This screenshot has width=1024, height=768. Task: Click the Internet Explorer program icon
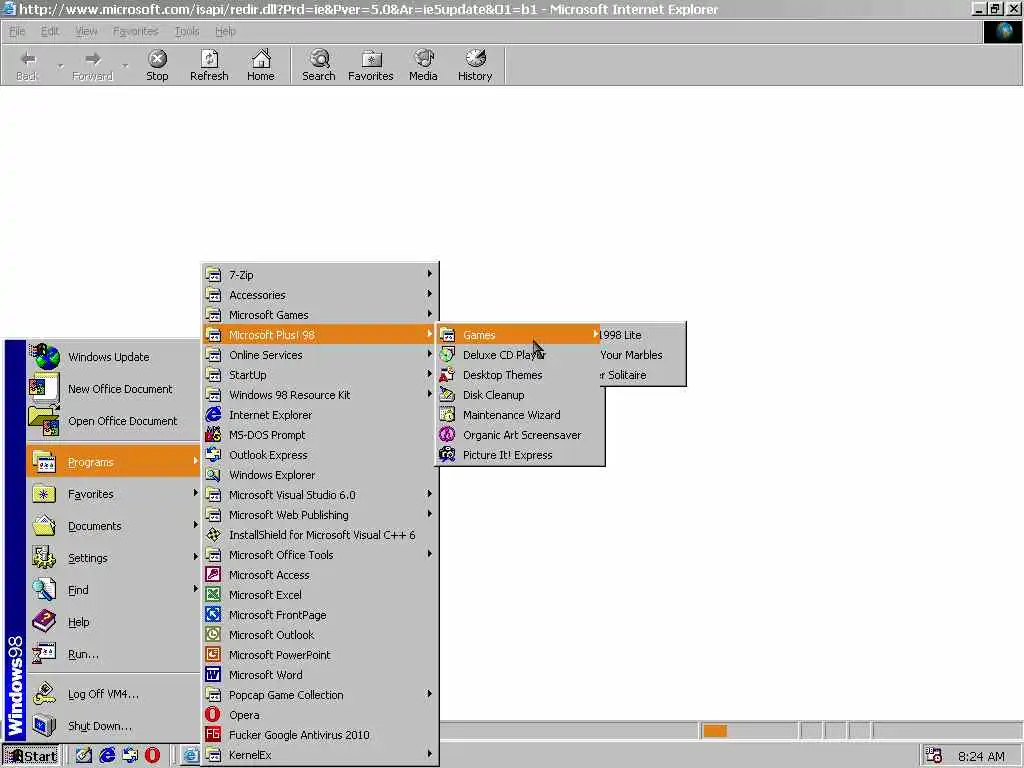213,414
